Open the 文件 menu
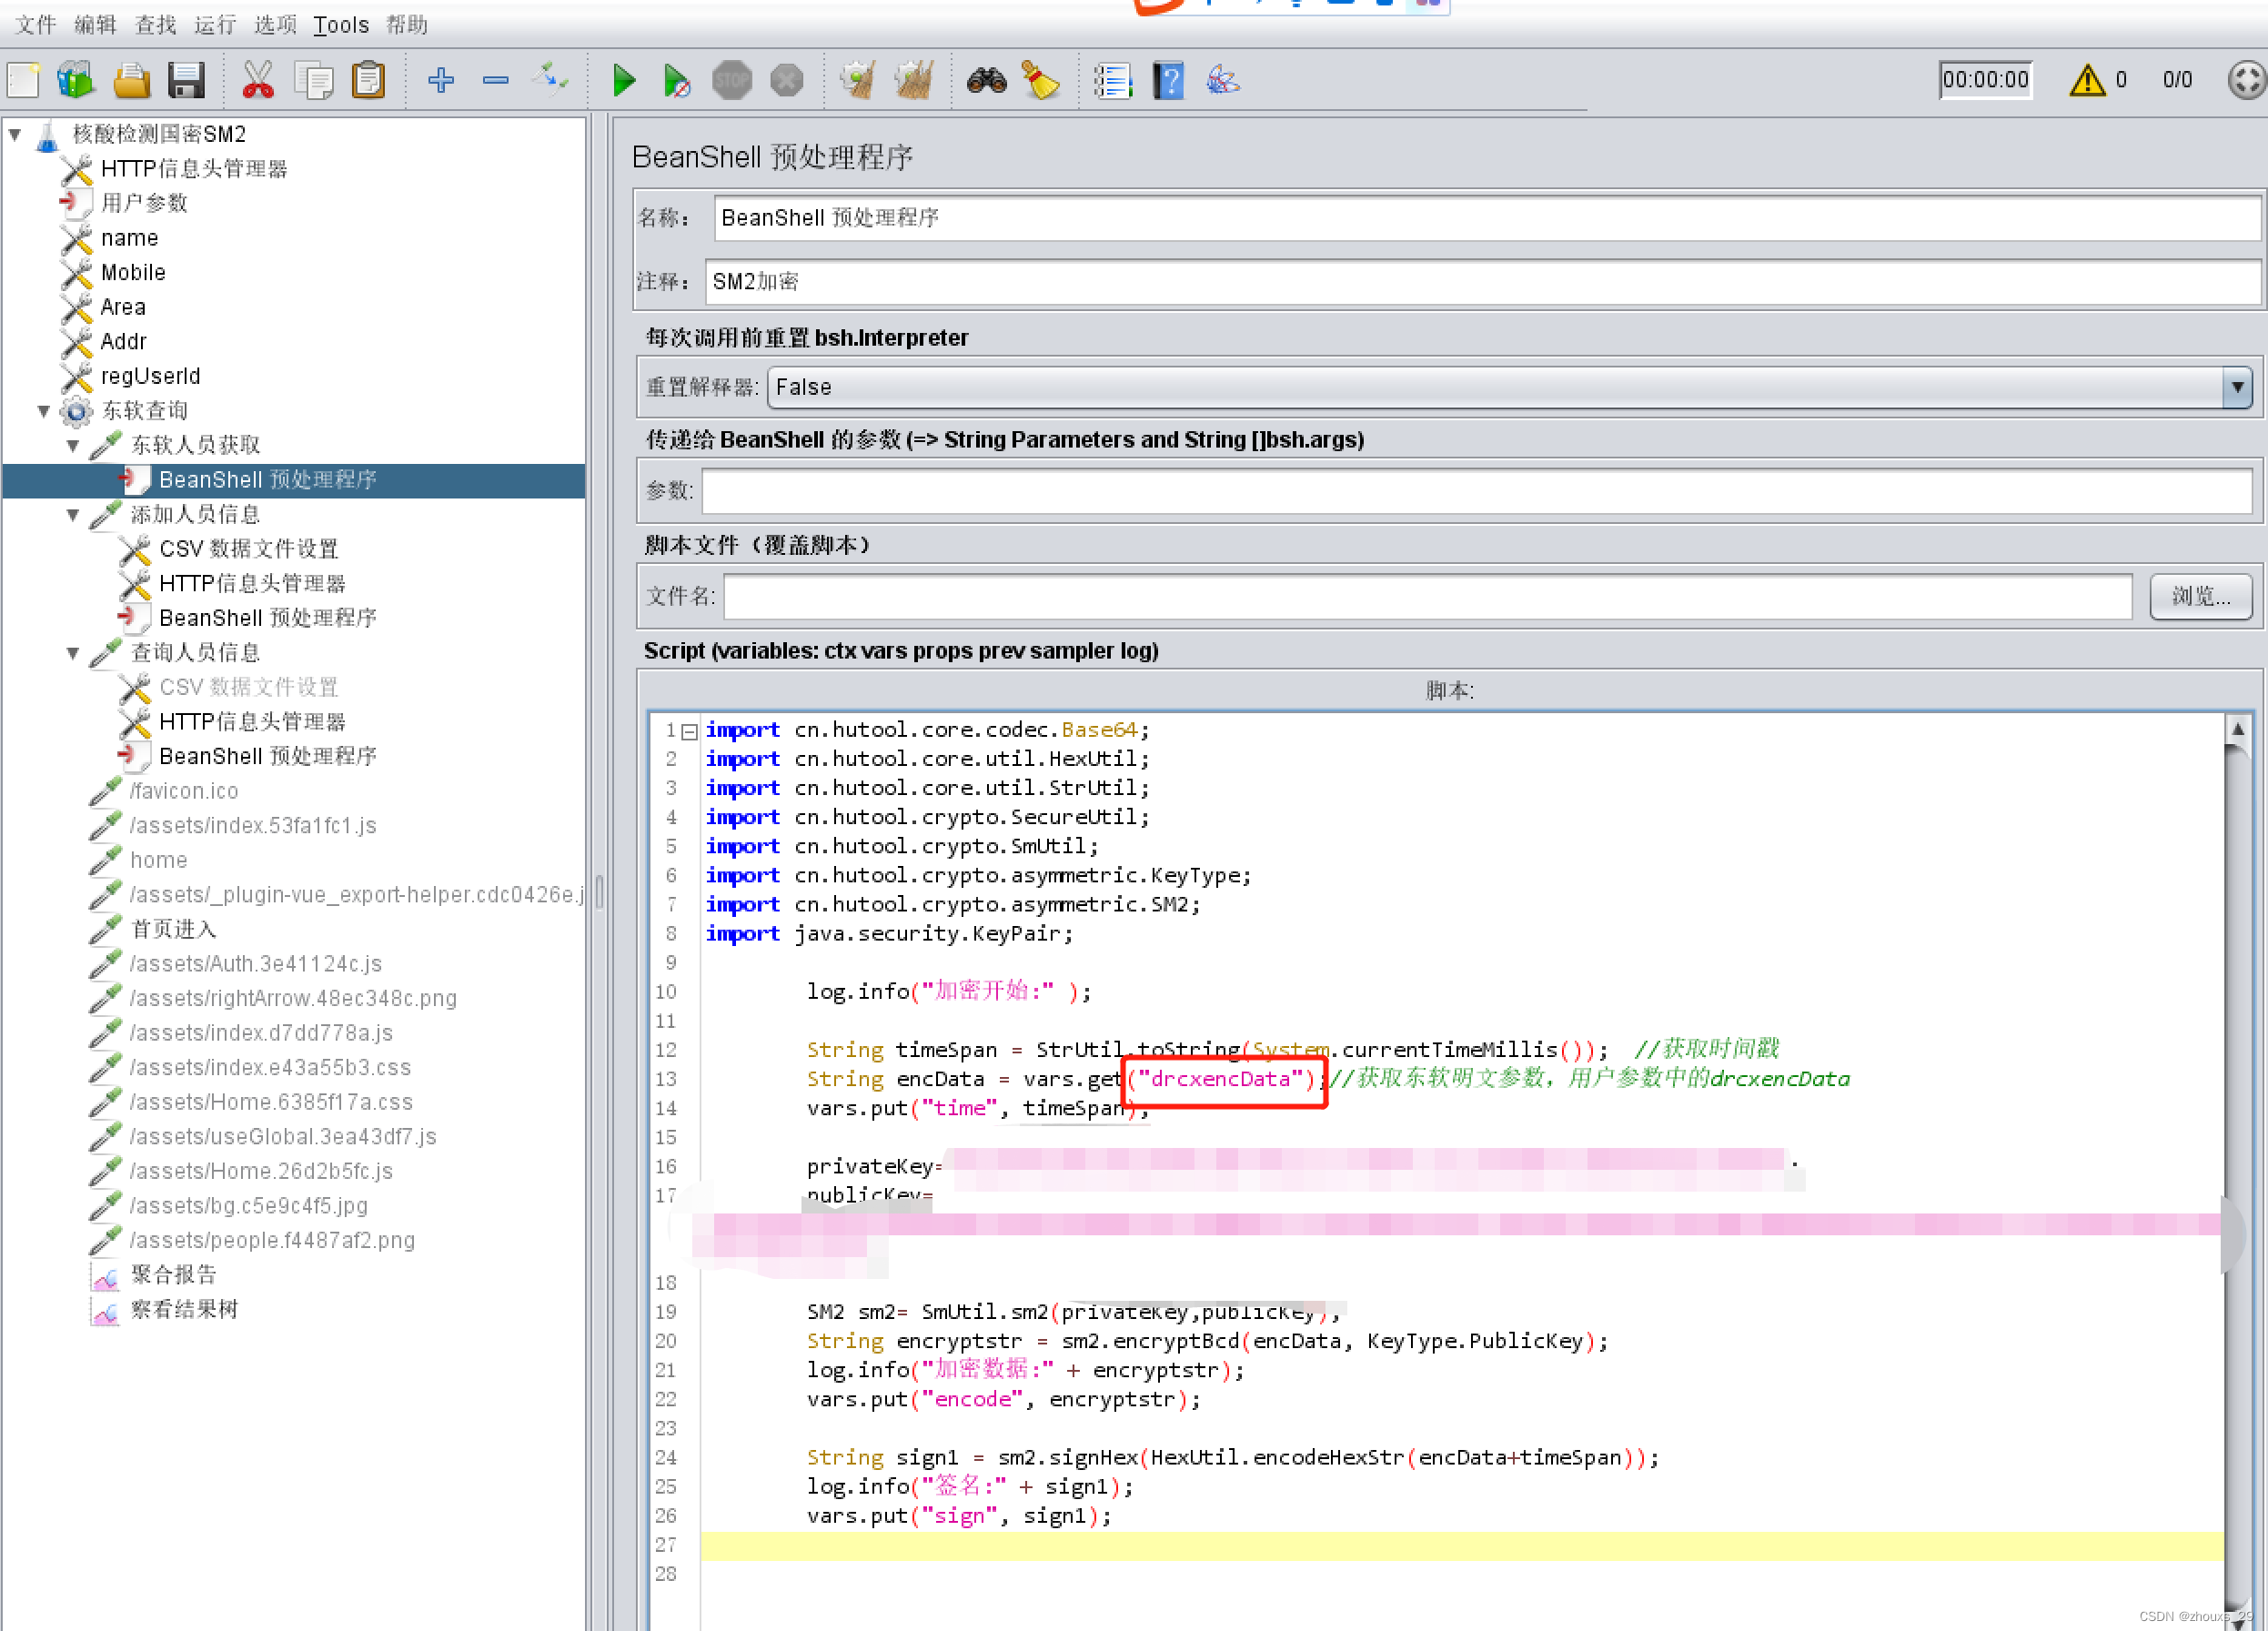Screen dimensions: 2268x1631 pos(36,24)
